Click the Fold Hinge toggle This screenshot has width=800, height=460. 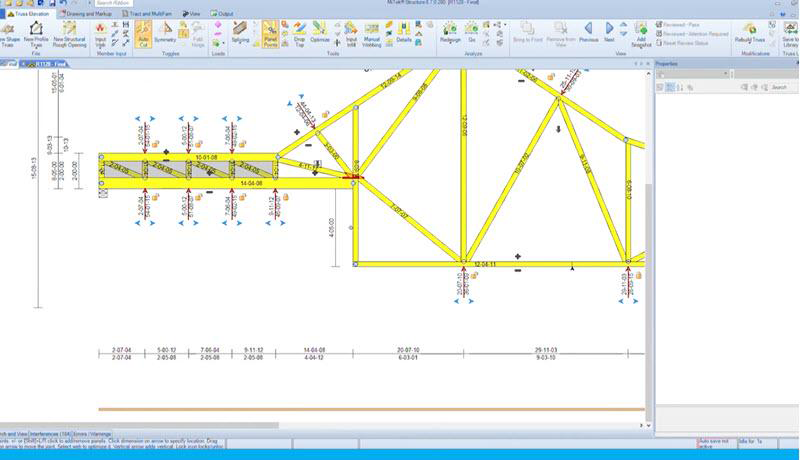click(198, 34)
